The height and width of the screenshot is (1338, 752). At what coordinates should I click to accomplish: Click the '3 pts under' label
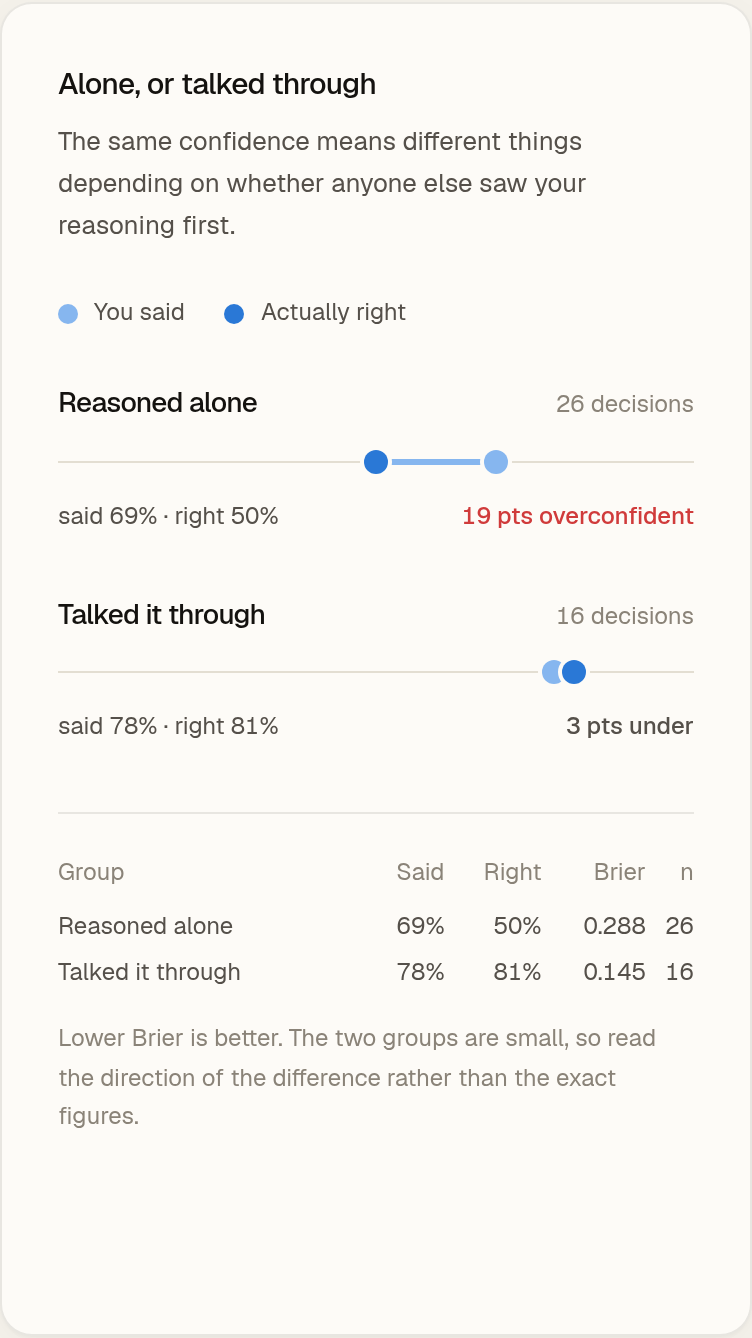click(x=630, y=726)
